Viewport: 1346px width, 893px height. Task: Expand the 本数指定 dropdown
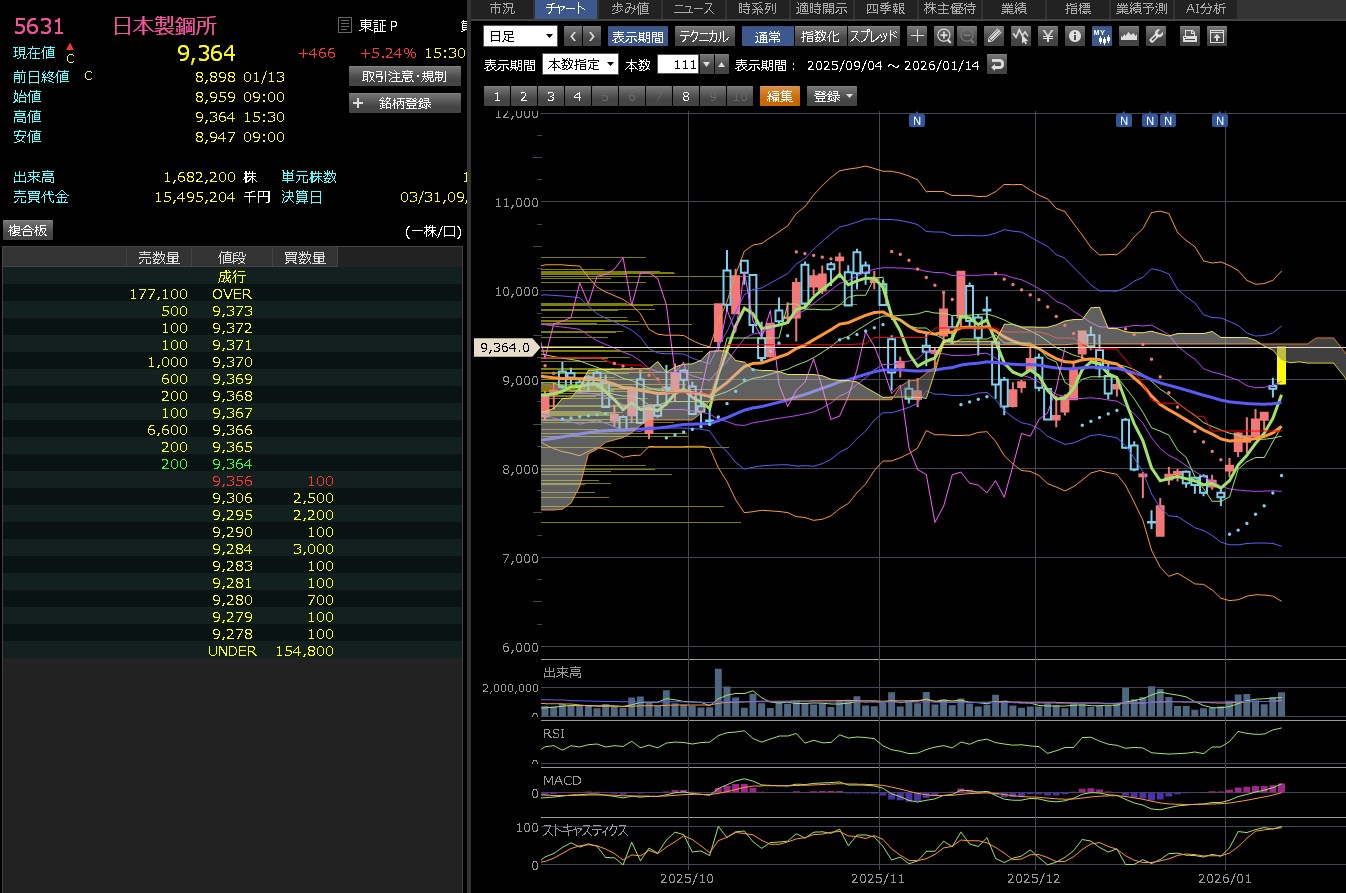tap(580, 64)
